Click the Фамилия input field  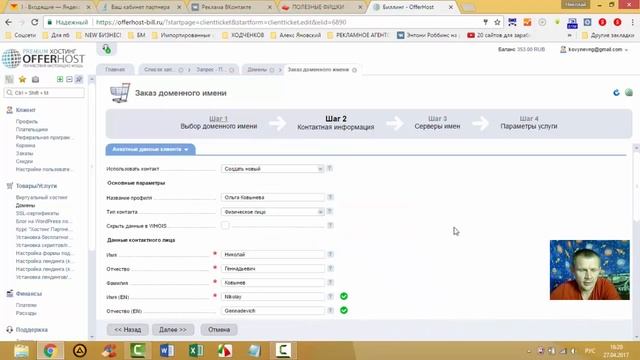point(272,282)
